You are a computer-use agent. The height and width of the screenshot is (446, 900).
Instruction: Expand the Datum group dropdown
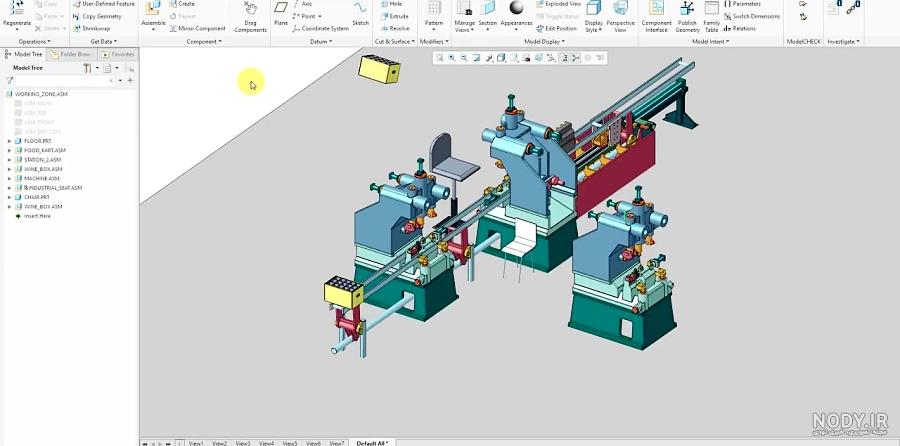(321, 41)
